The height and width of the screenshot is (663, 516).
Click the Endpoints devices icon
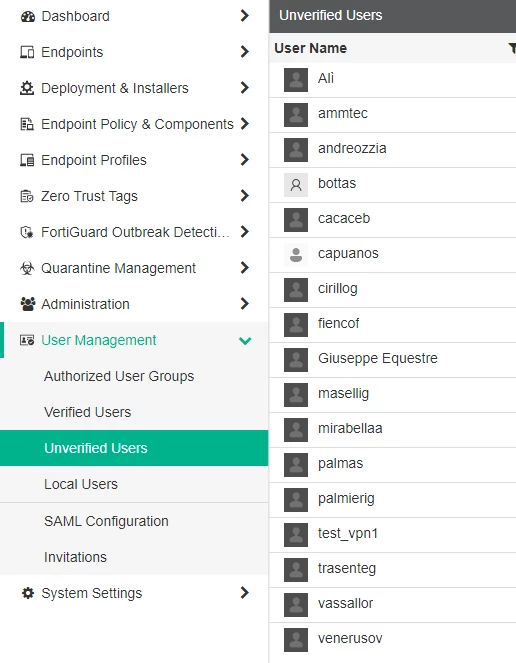[27, 52]
